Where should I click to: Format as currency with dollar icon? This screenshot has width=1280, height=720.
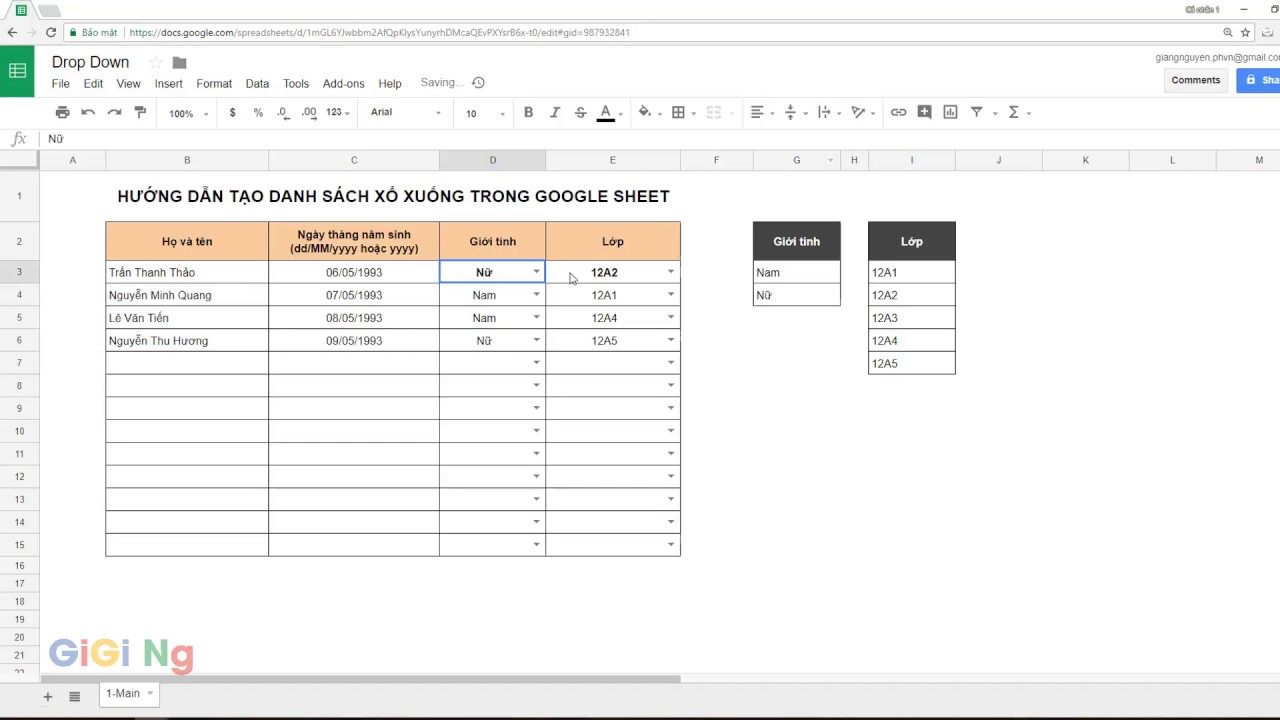pos(232,113)
